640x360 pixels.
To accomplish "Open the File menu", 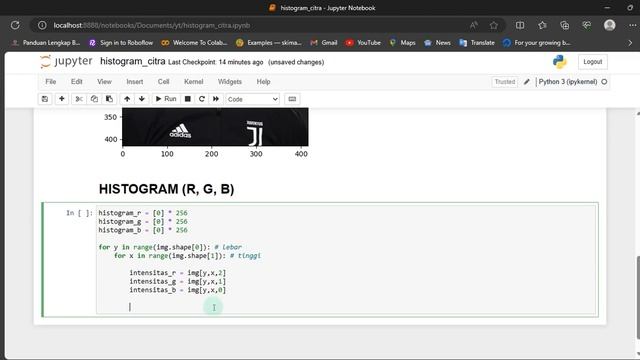I will 51,82.
